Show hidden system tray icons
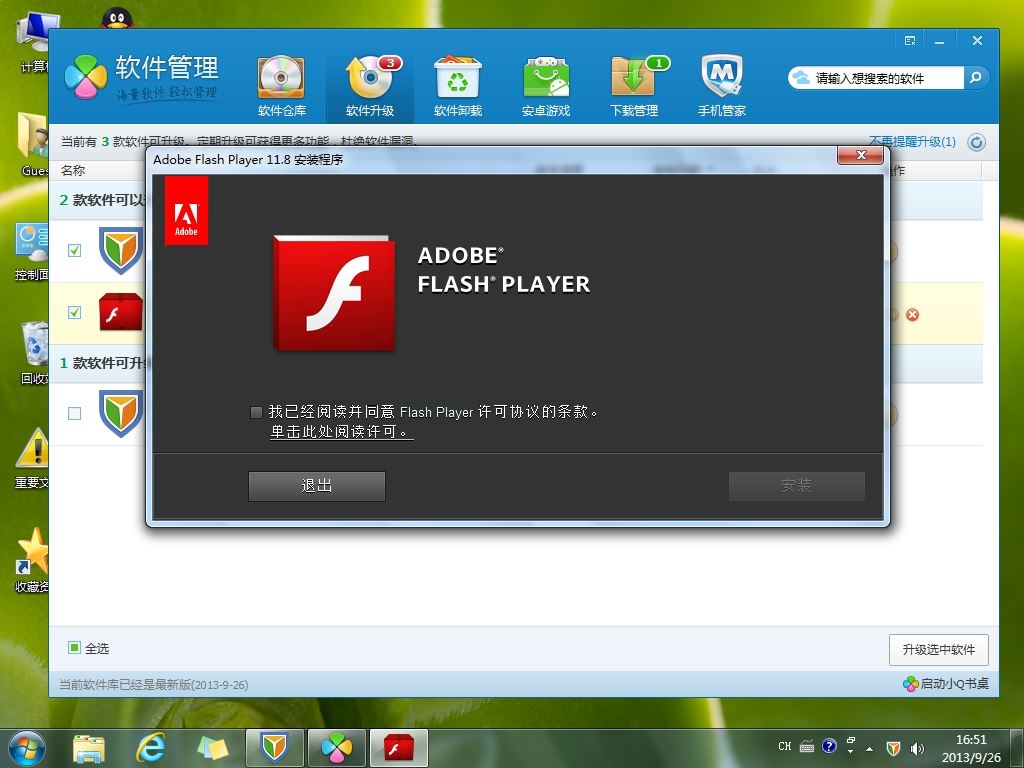Screen dimensions: 1024x768 click(869, 748)
